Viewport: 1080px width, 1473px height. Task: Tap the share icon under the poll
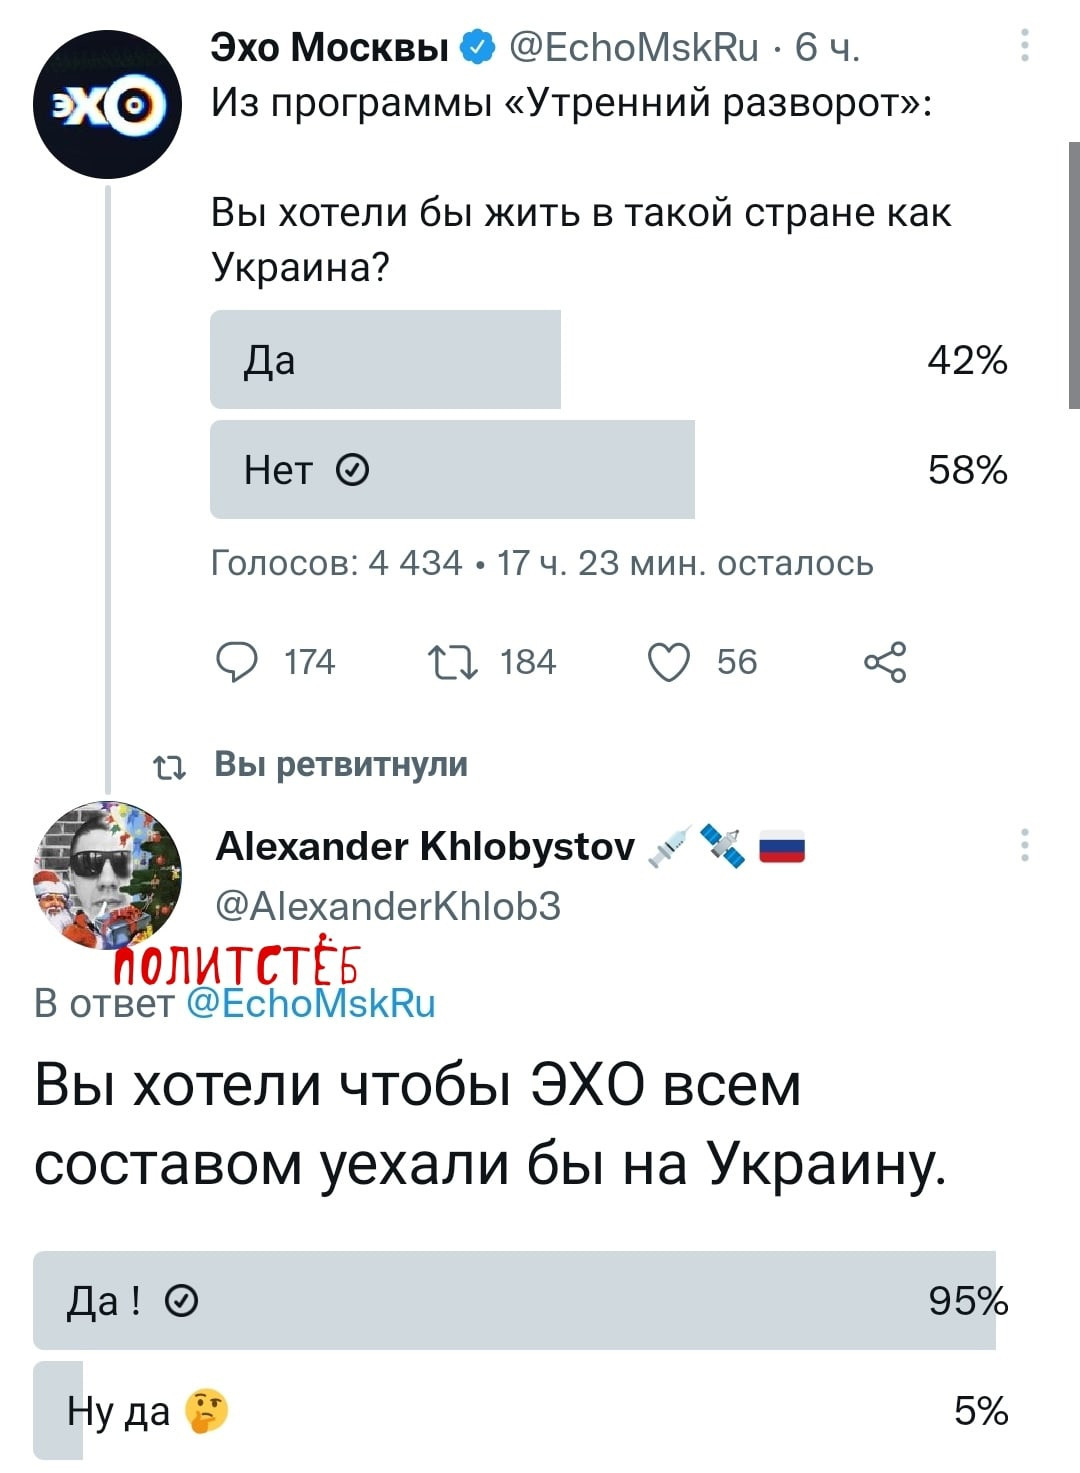point(885,662)
